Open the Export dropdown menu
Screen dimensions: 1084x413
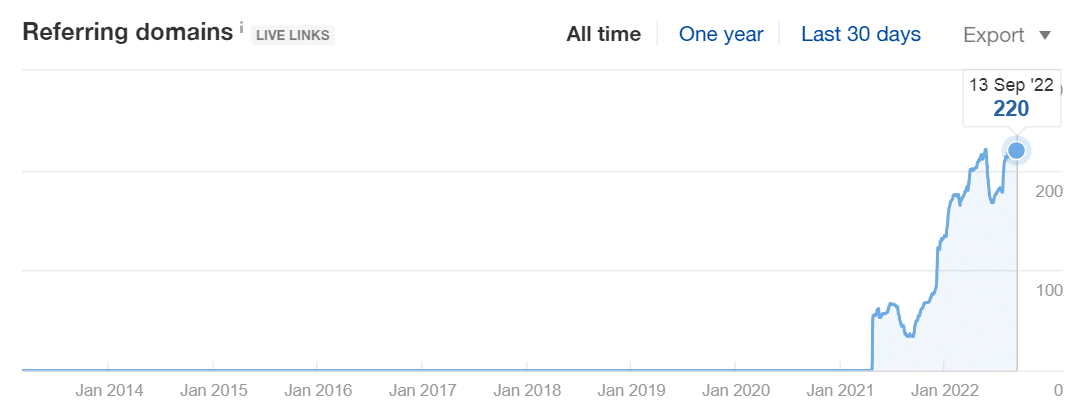coord(1007,35)
